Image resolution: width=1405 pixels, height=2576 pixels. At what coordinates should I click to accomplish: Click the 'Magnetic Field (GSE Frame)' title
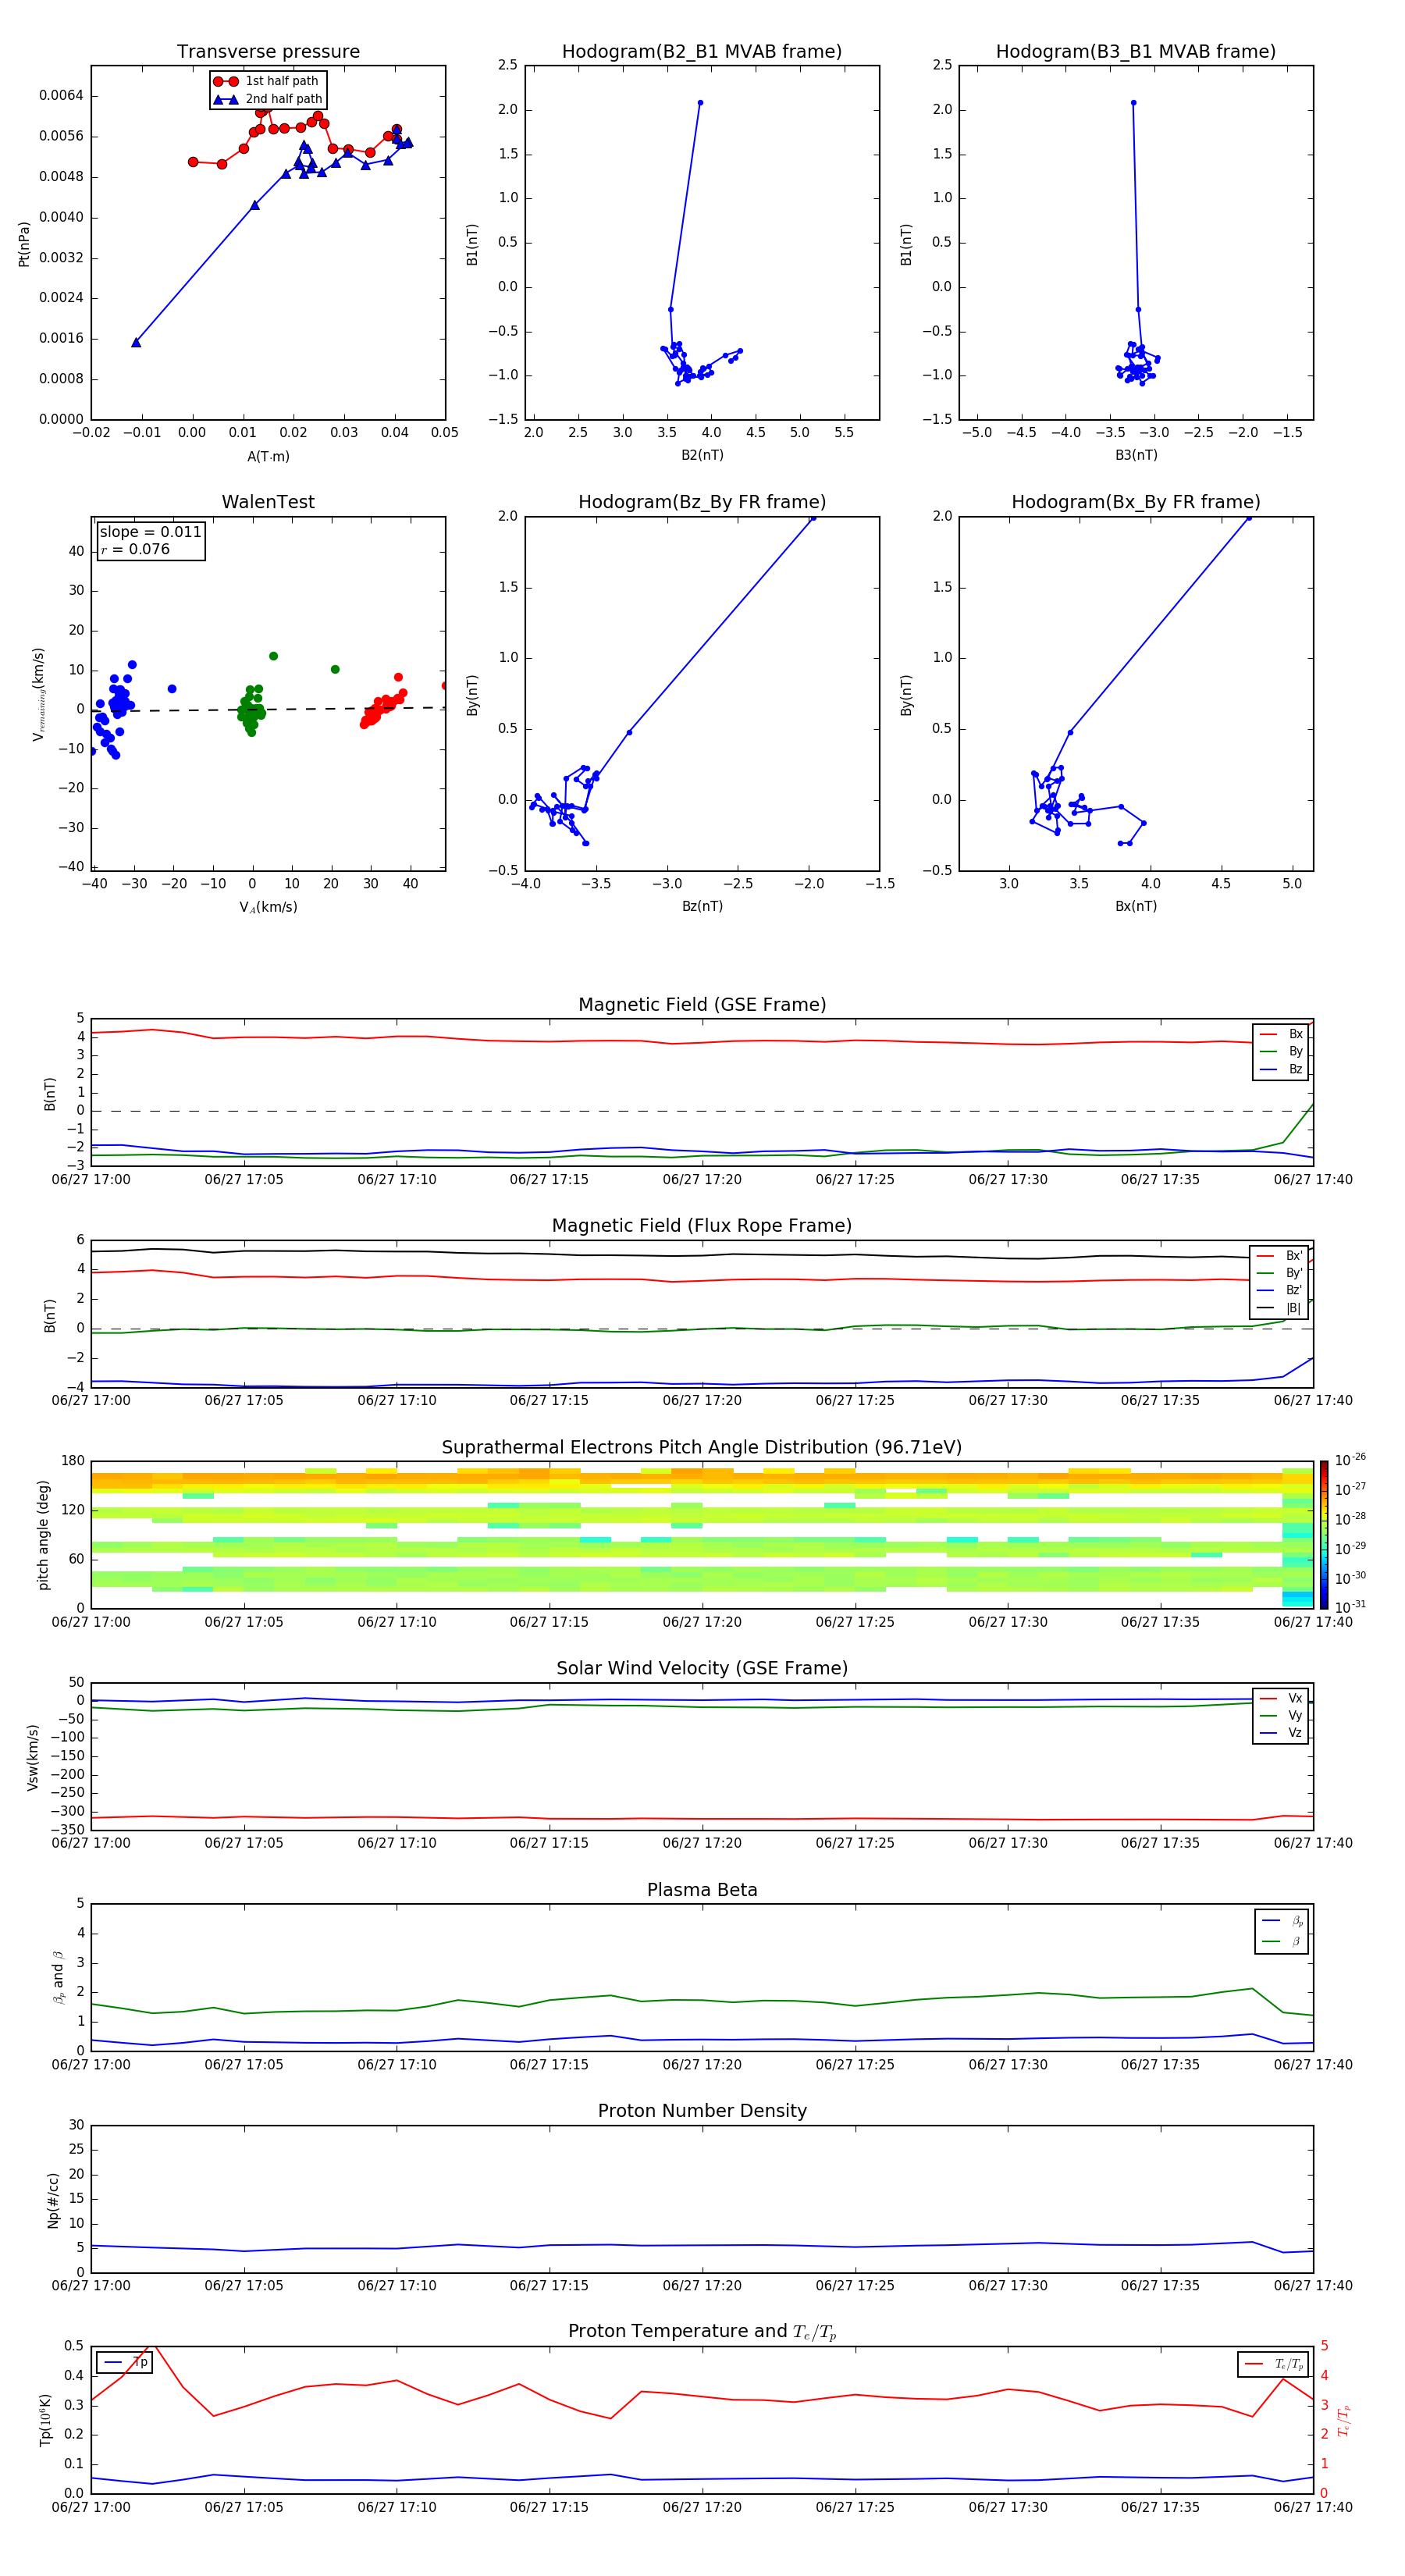coord(702,1004)
